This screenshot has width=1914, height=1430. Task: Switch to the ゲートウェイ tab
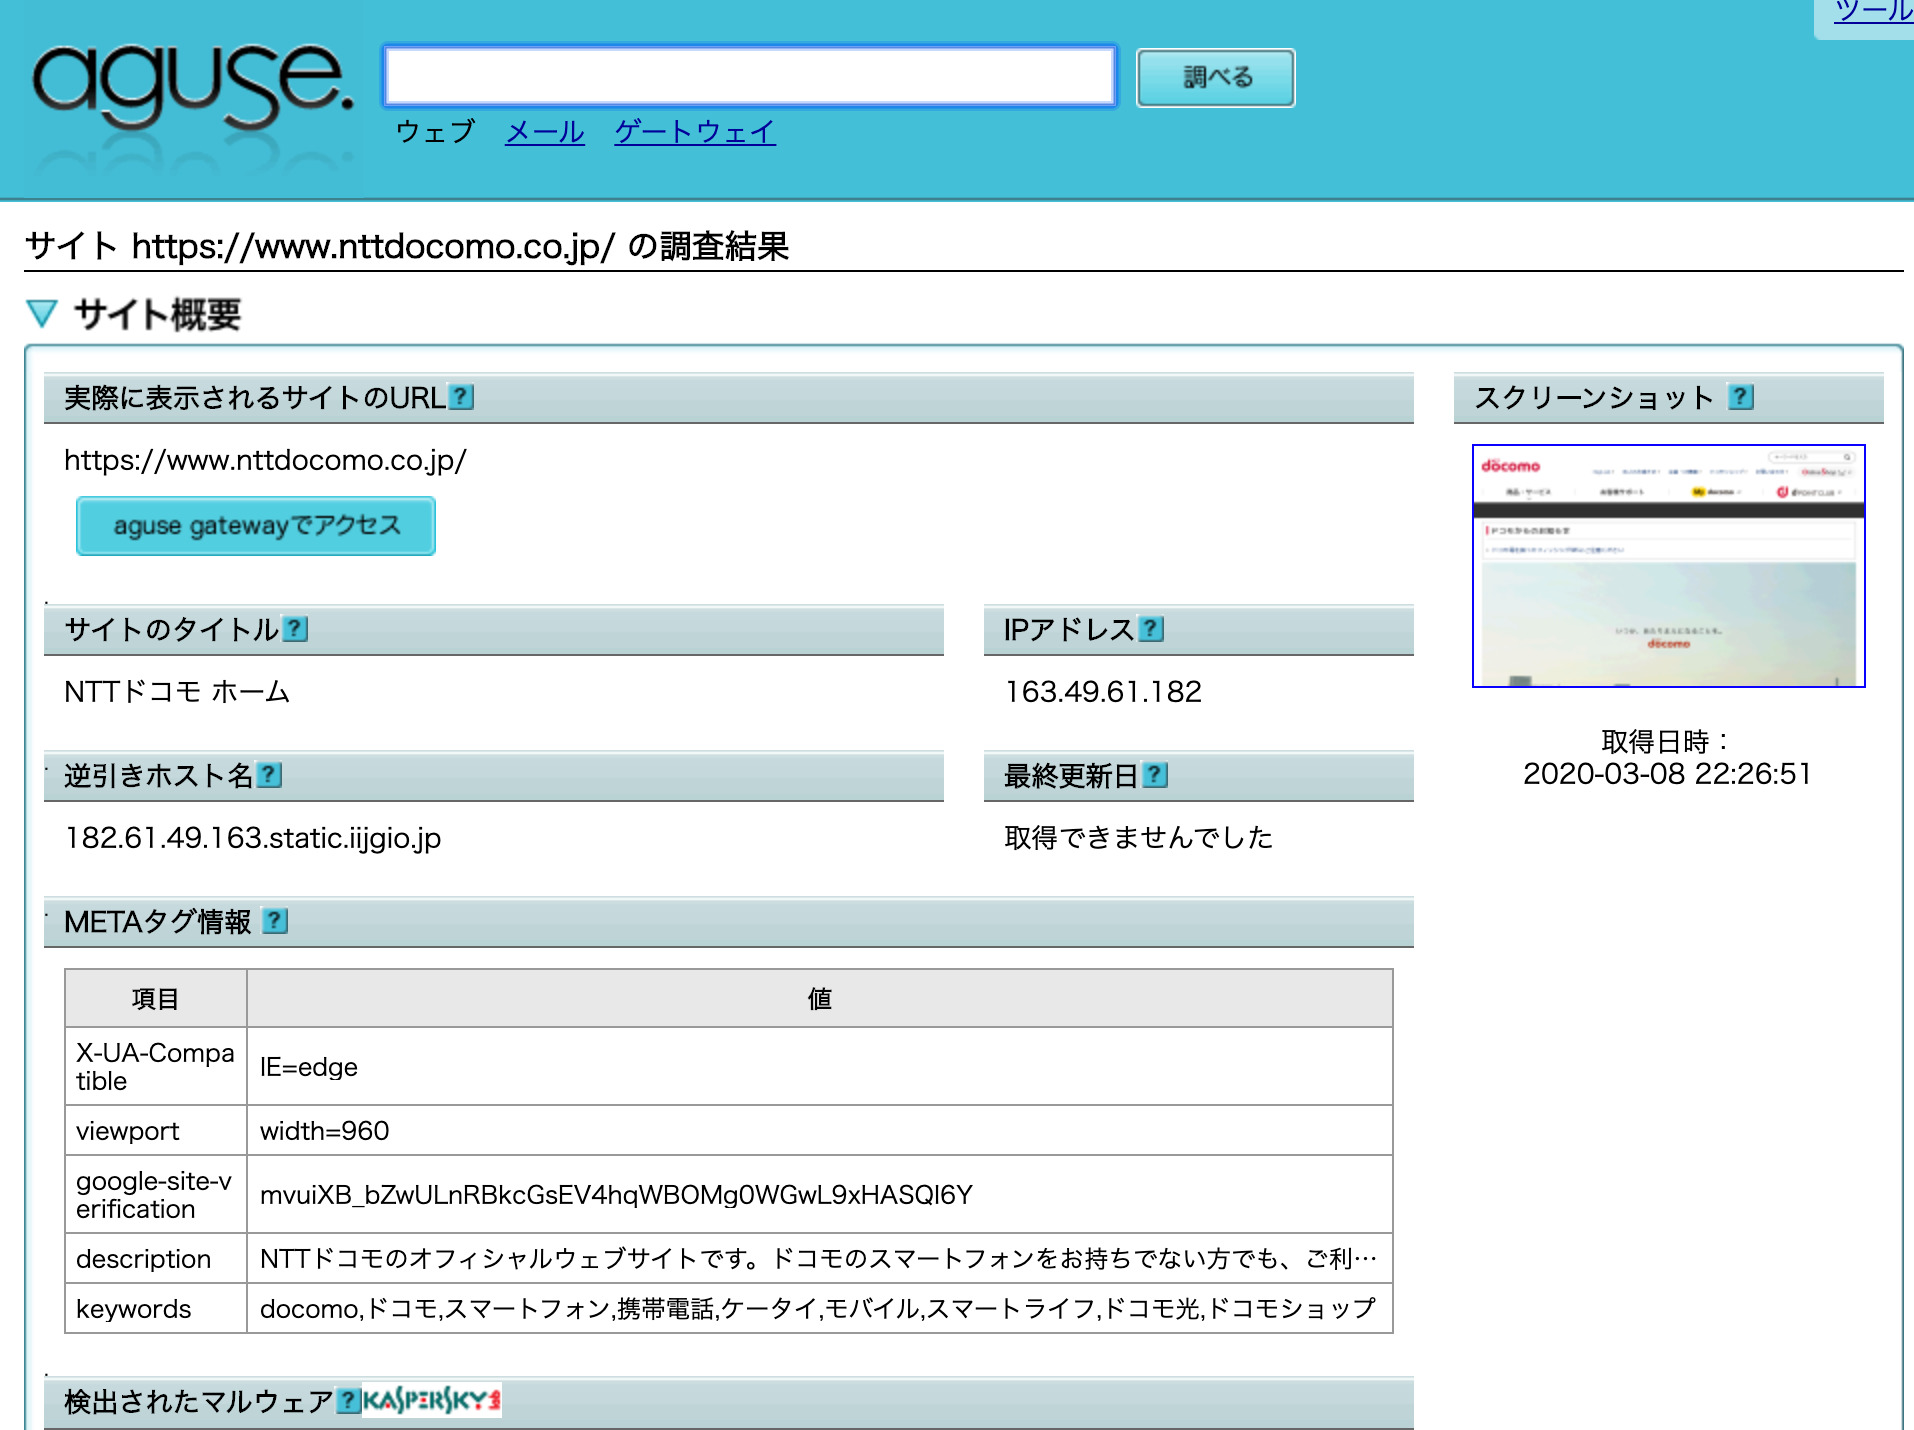694,132
